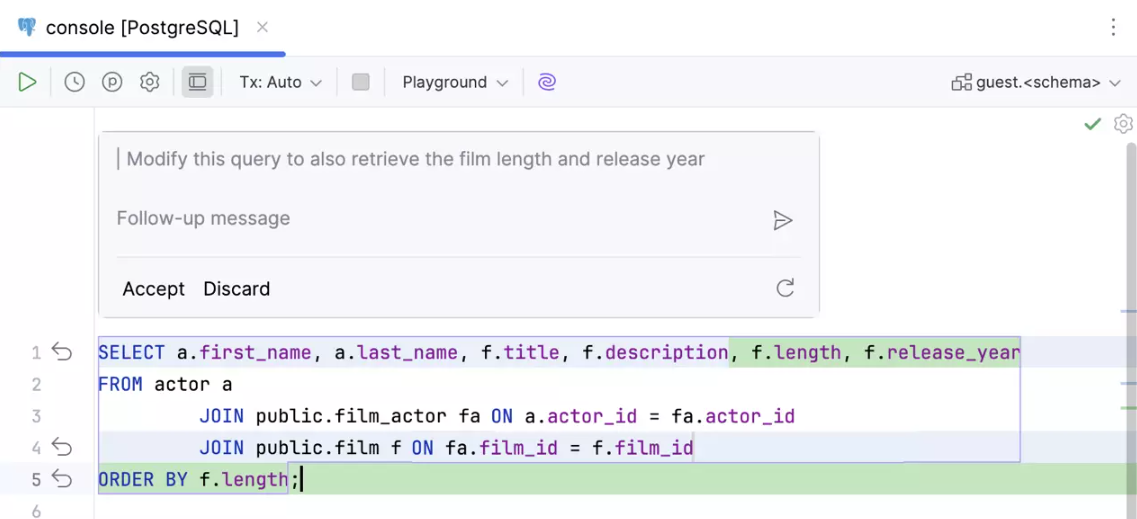Send the follow-up message arrow

(783, 220)
